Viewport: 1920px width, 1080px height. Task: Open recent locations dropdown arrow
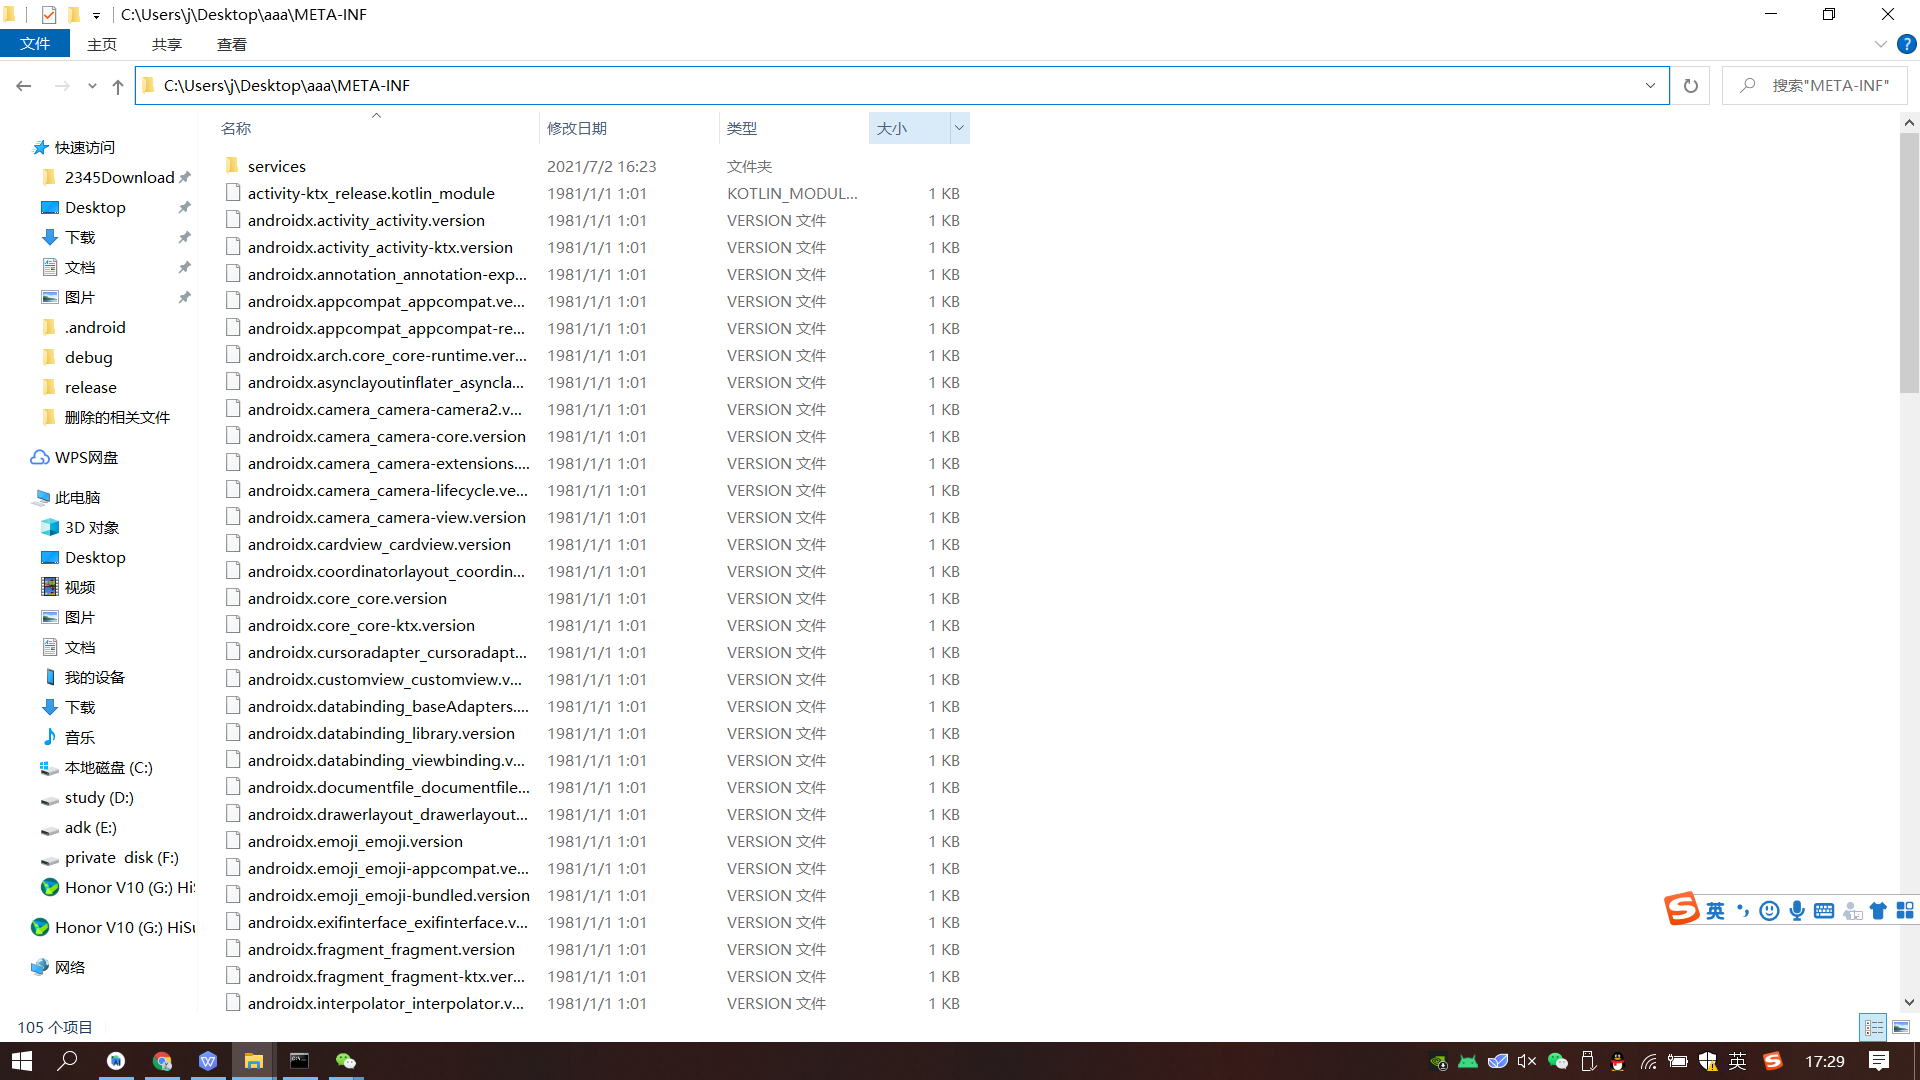[x=92, y=86]
